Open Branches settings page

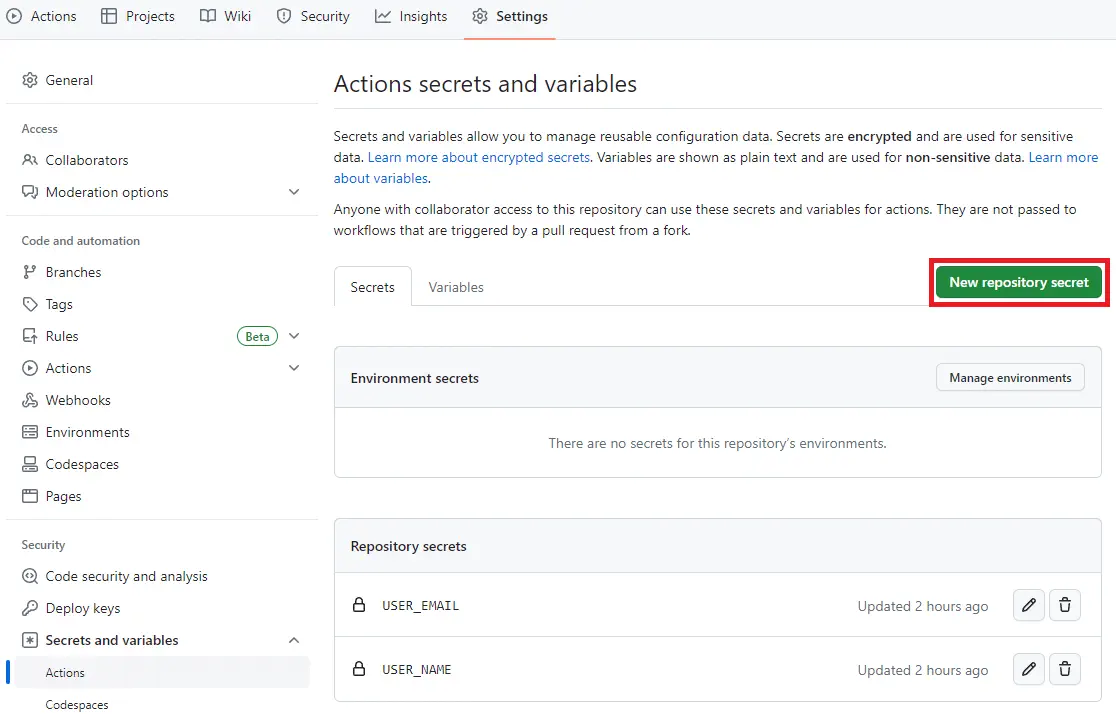(x=73, y=272)
